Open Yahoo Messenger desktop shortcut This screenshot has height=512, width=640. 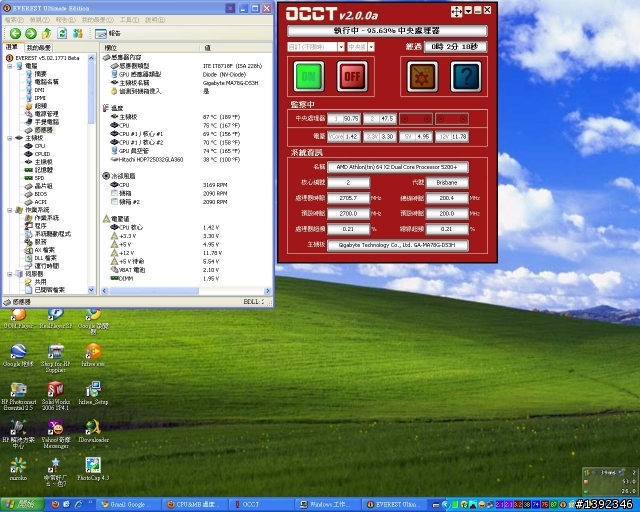(56, 434)
